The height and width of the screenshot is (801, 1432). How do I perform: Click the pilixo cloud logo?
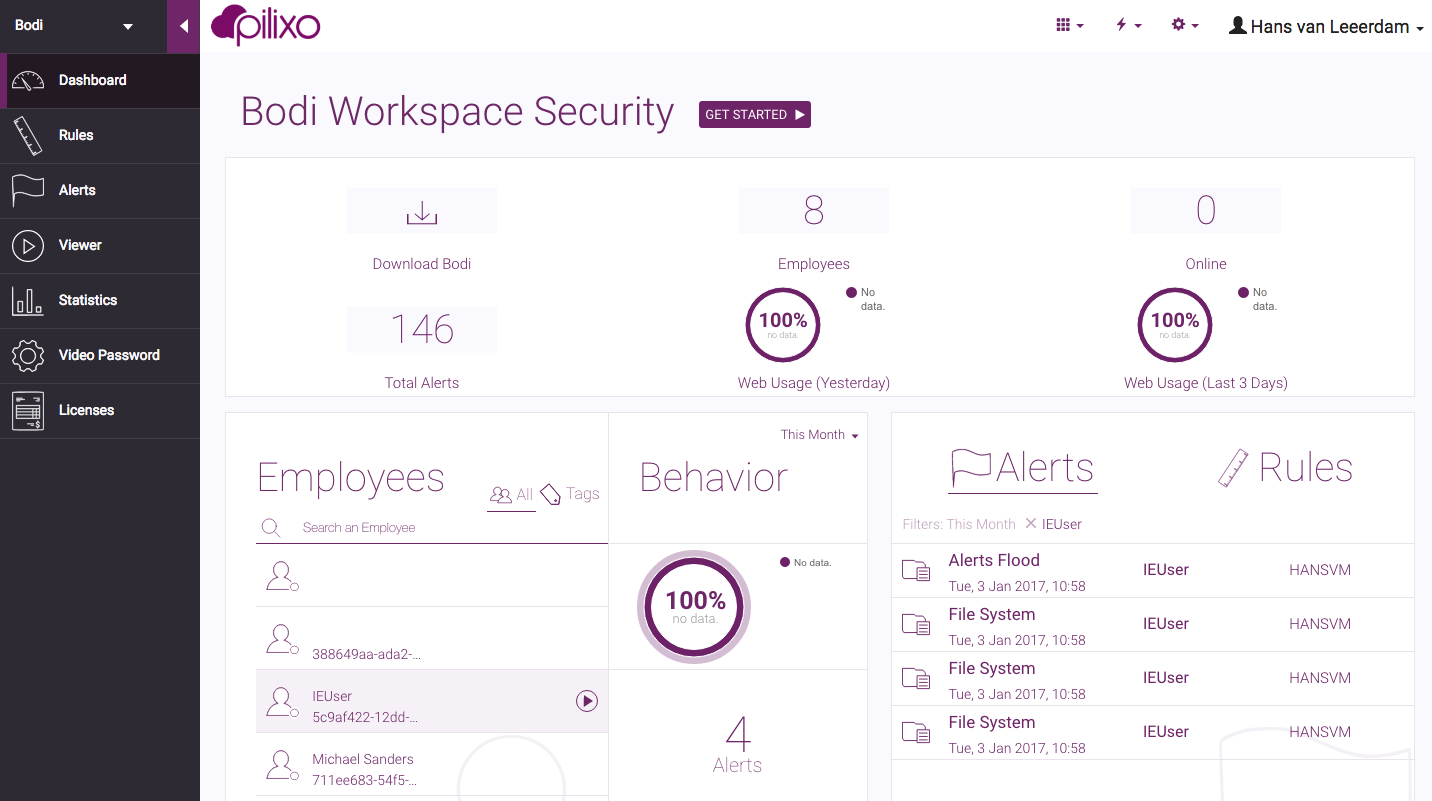(266, 25)
